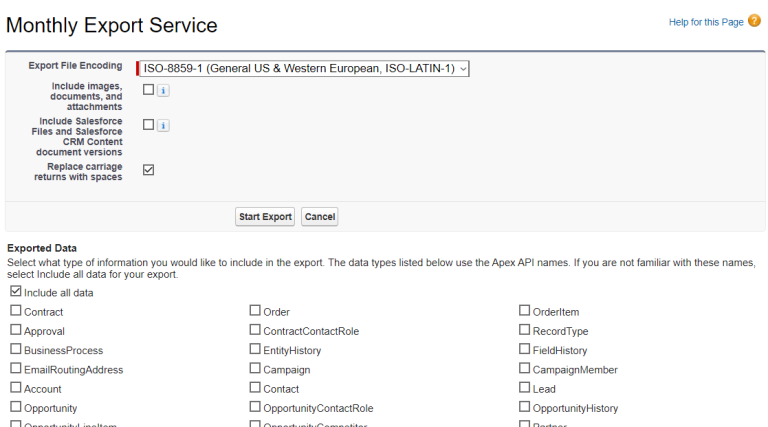This screenshot has height=427, width=768.
Task: Check the EmailRoutingAddress checkbox
Action: click(x=15, y=369)
